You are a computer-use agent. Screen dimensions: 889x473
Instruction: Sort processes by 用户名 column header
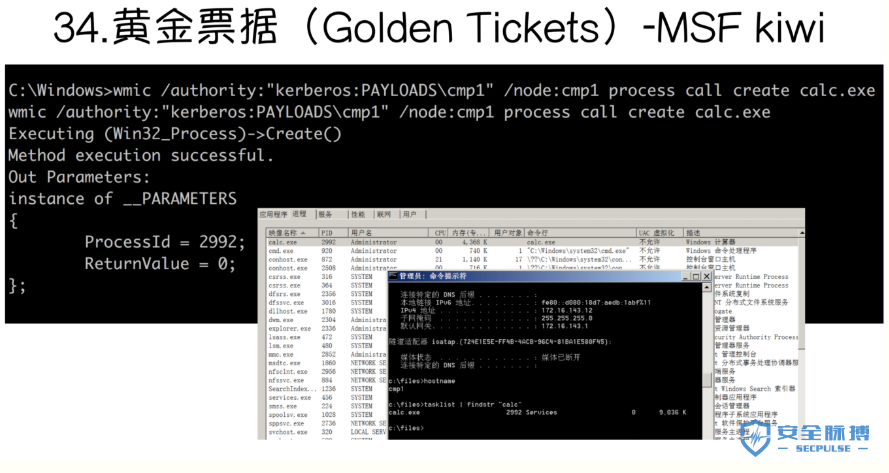coord(388,233)
